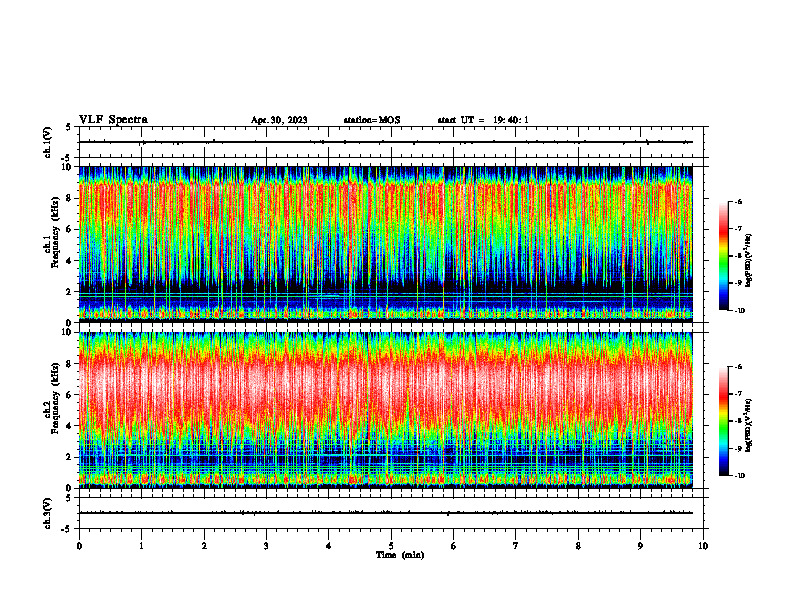
Task: Click the ch.2 spectrogram plot
Action: [x=385, y=410]
